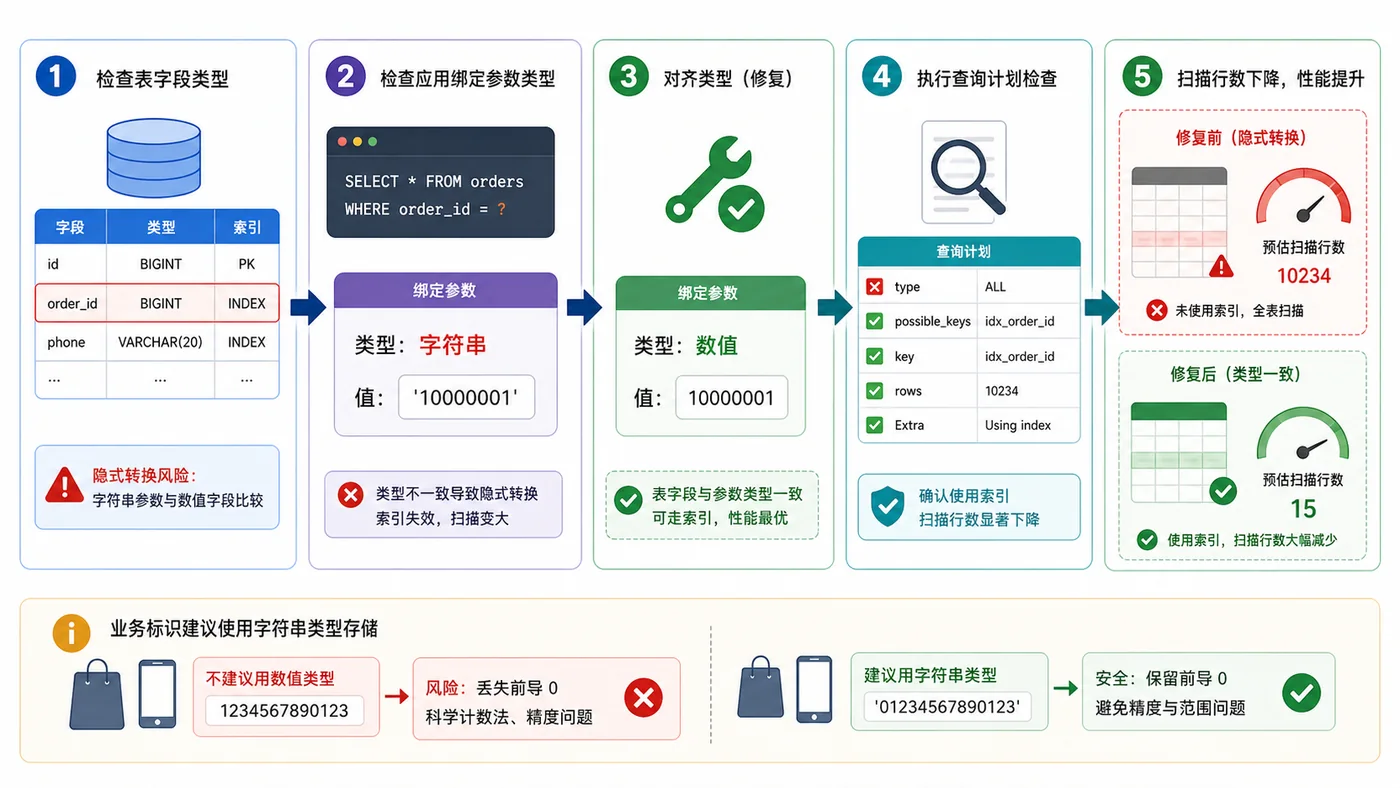Click the blue database cylinder icon
The height and width of the screenshot is (788, 1400).
click(x=152, y=158)
